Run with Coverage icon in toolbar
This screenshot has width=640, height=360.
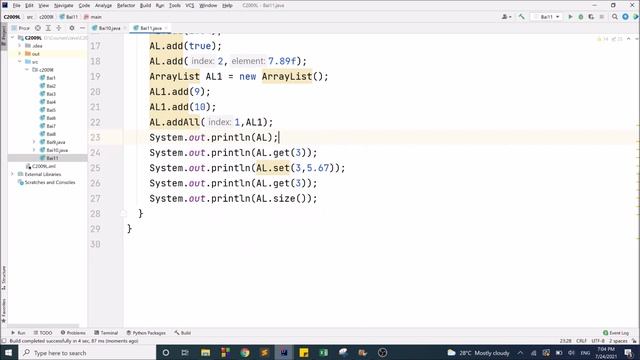click(591, 17)
